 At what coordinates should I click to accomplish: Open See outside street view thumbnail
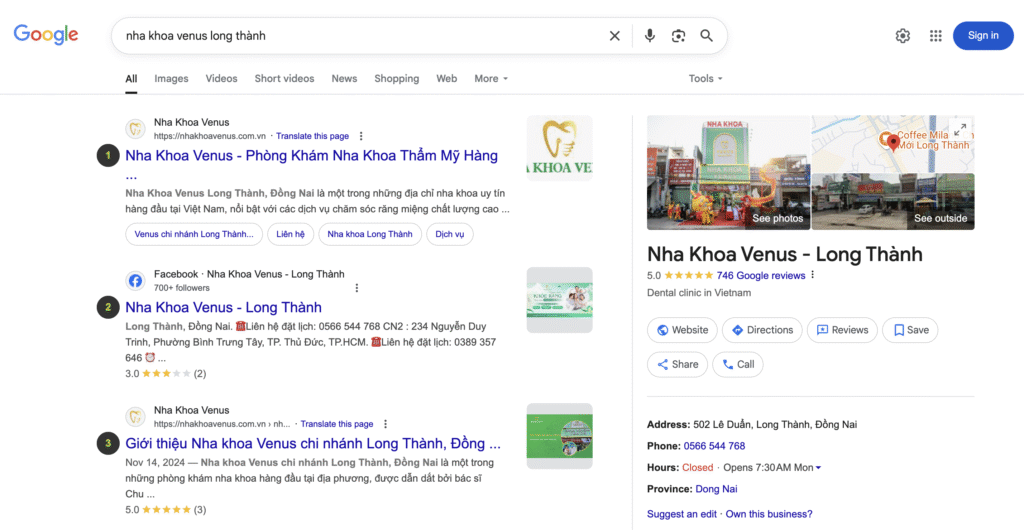pyautogui.click(x=893, y=202)
